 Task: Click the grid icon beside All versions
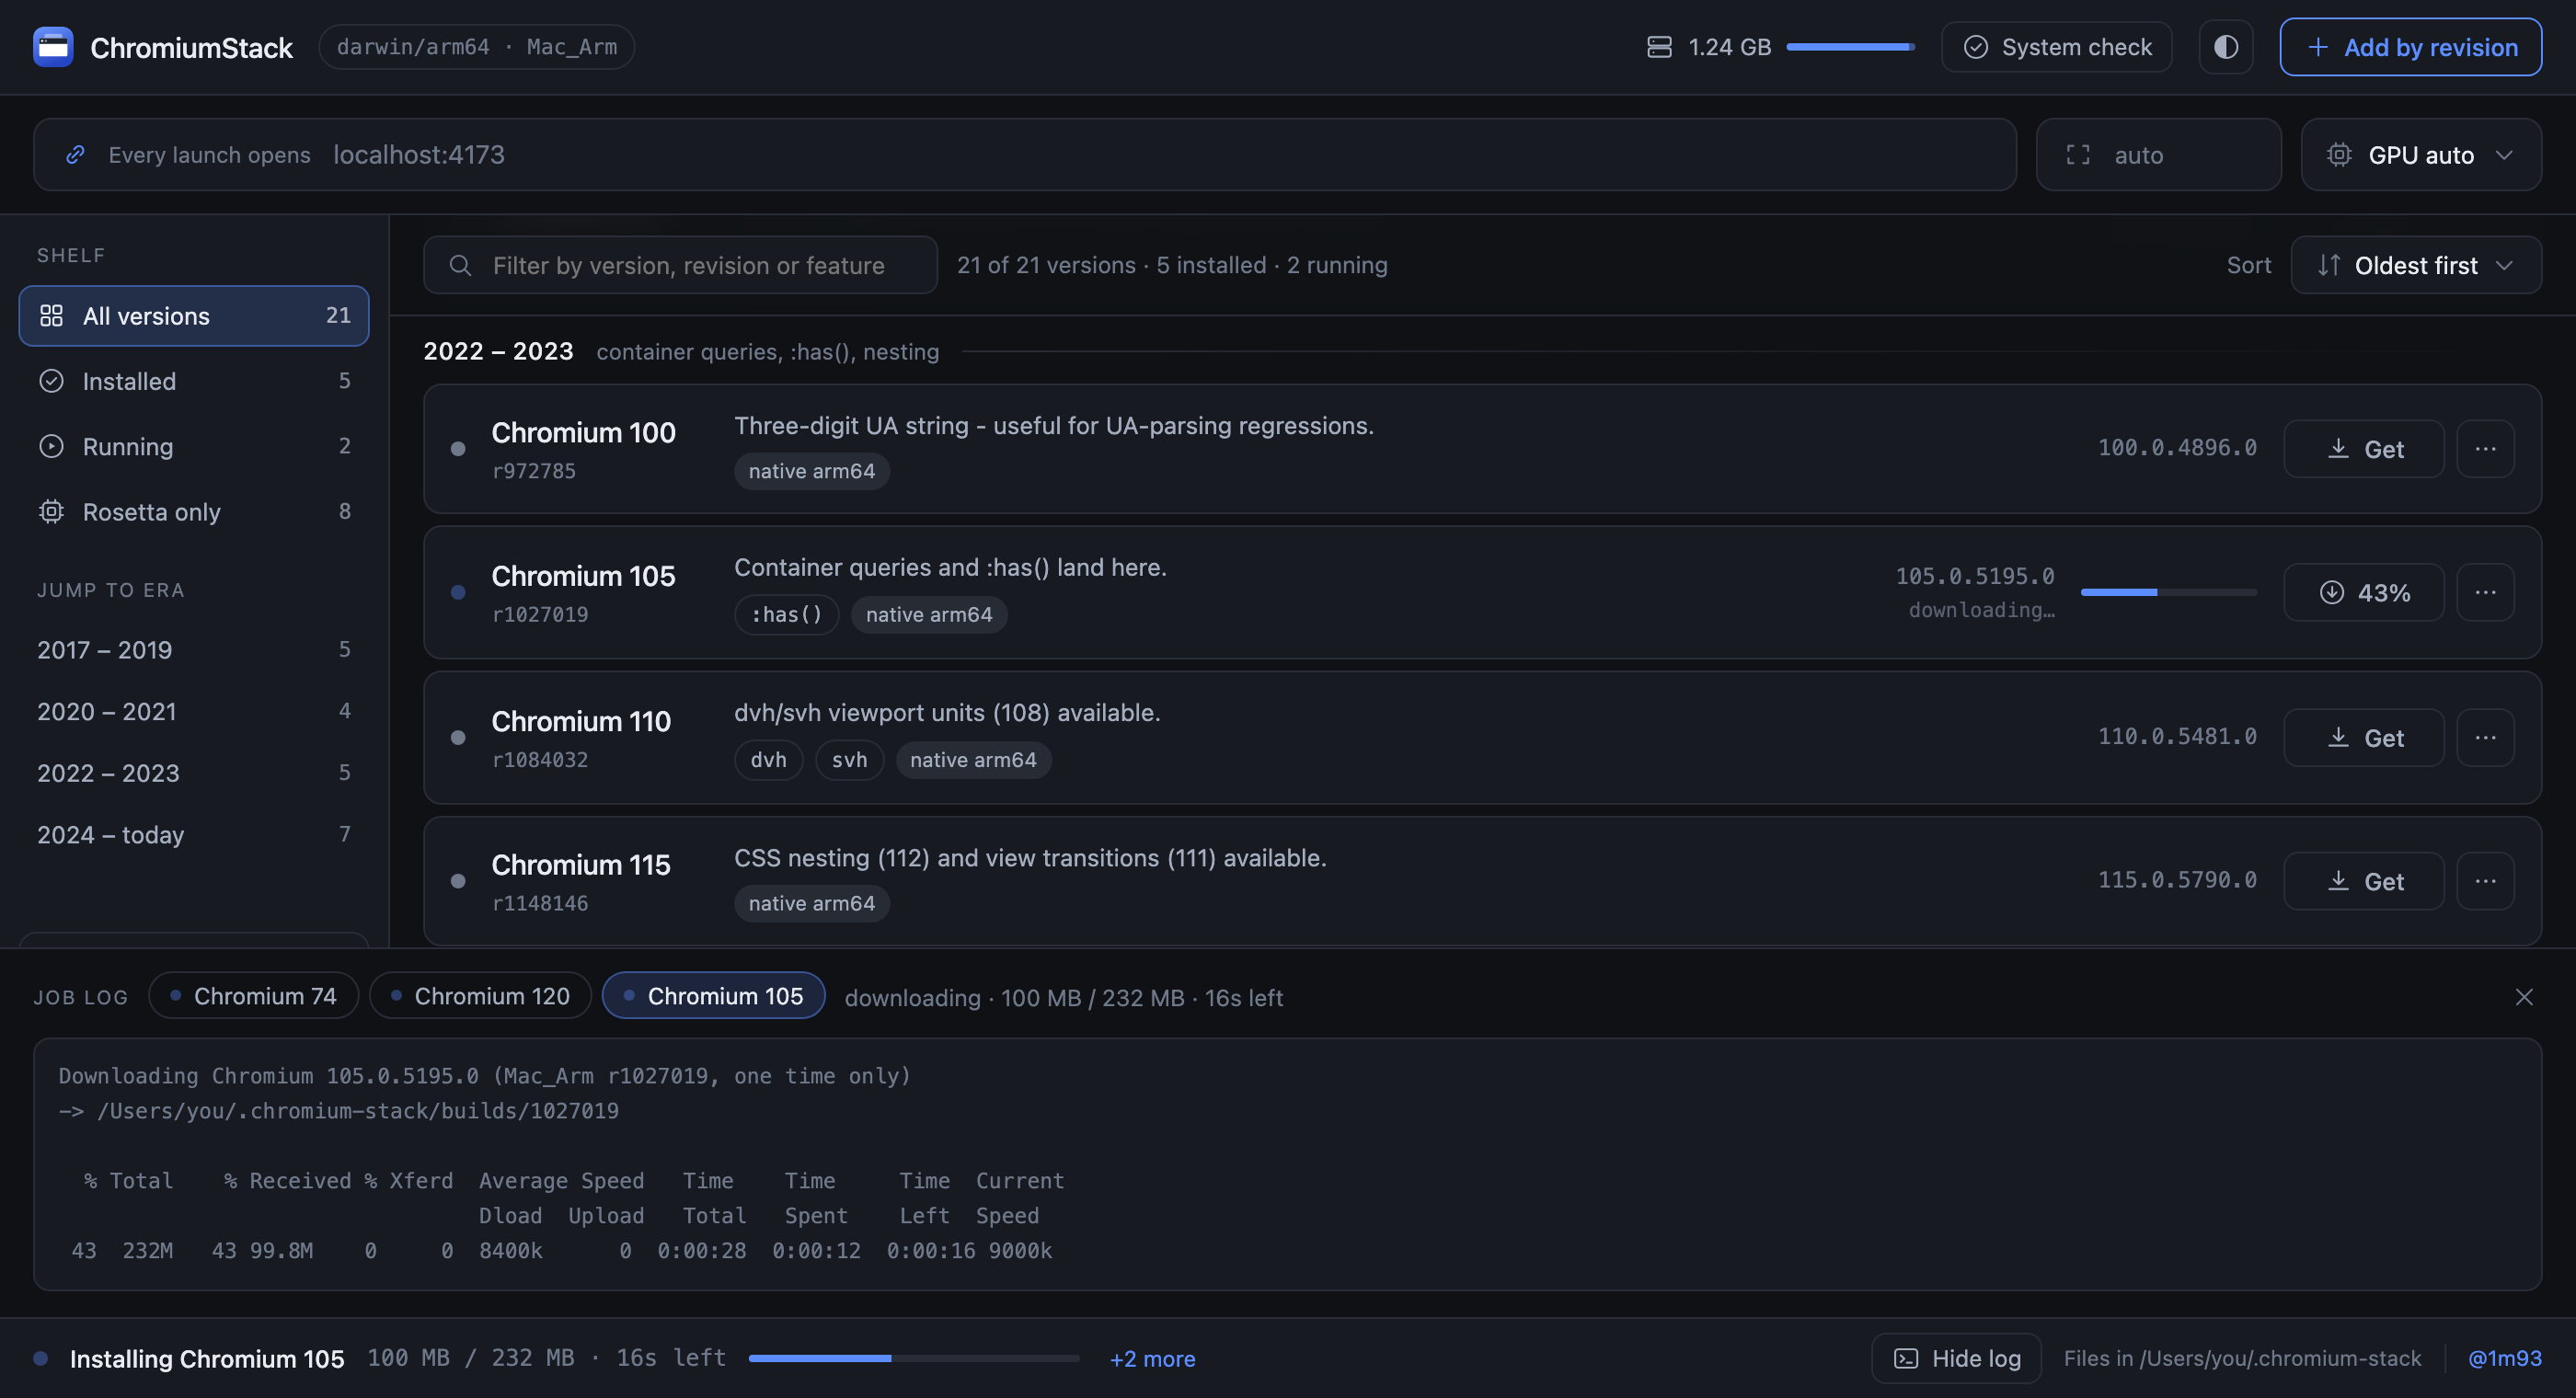(x=51, y=316)
